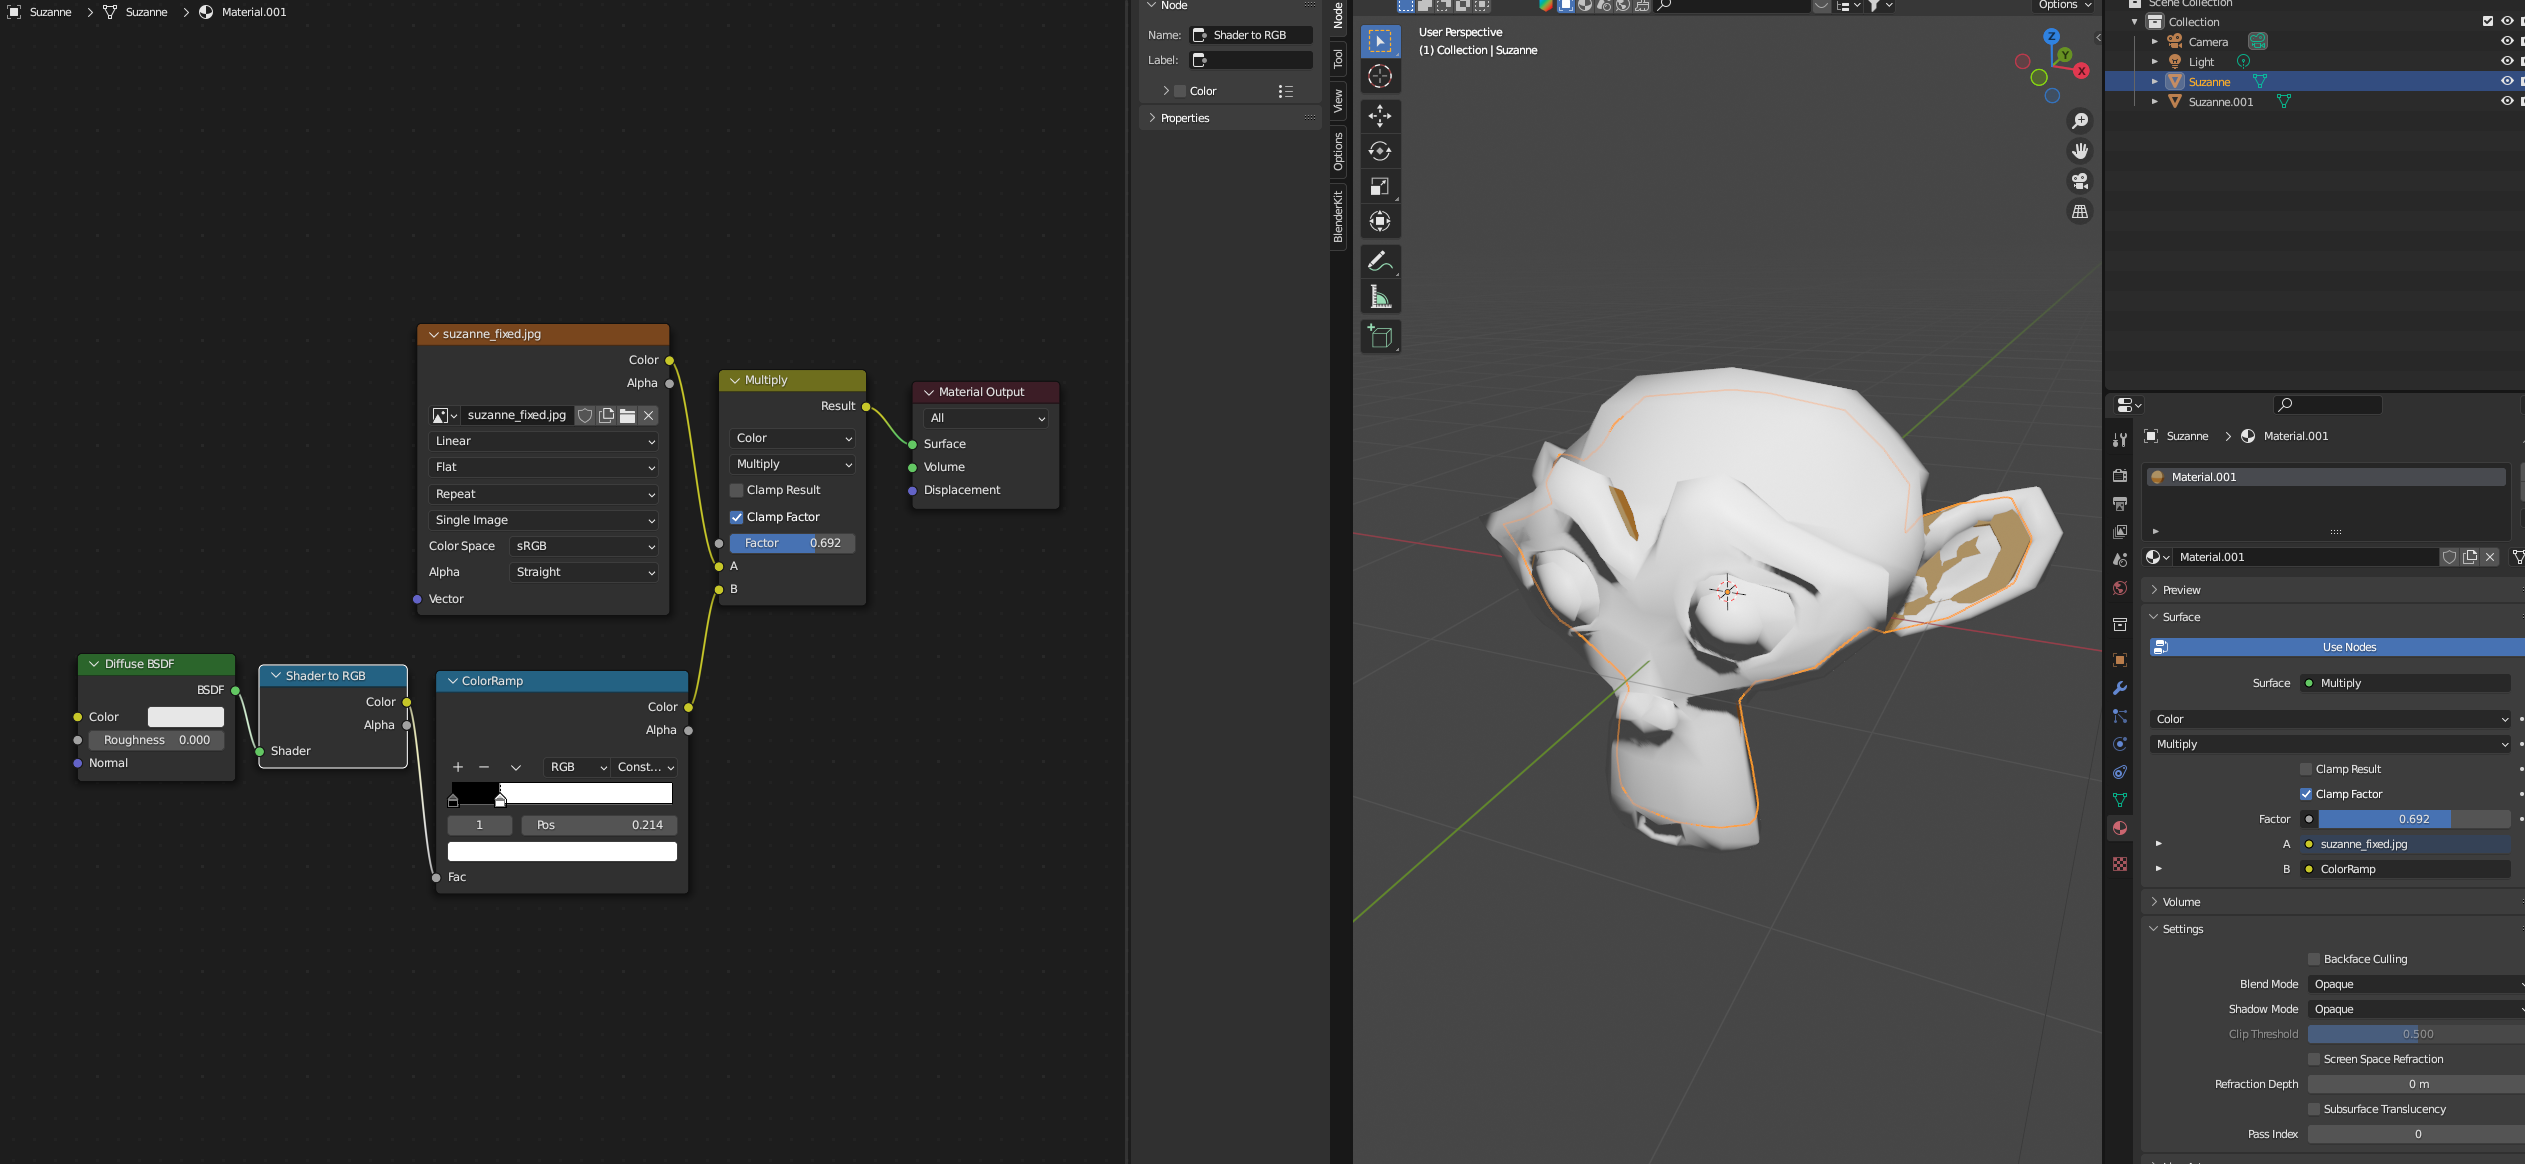This screenshot has height=1164, width=2525.
Task: Click the Add Cube tool icon
Action: point(1380,337)
